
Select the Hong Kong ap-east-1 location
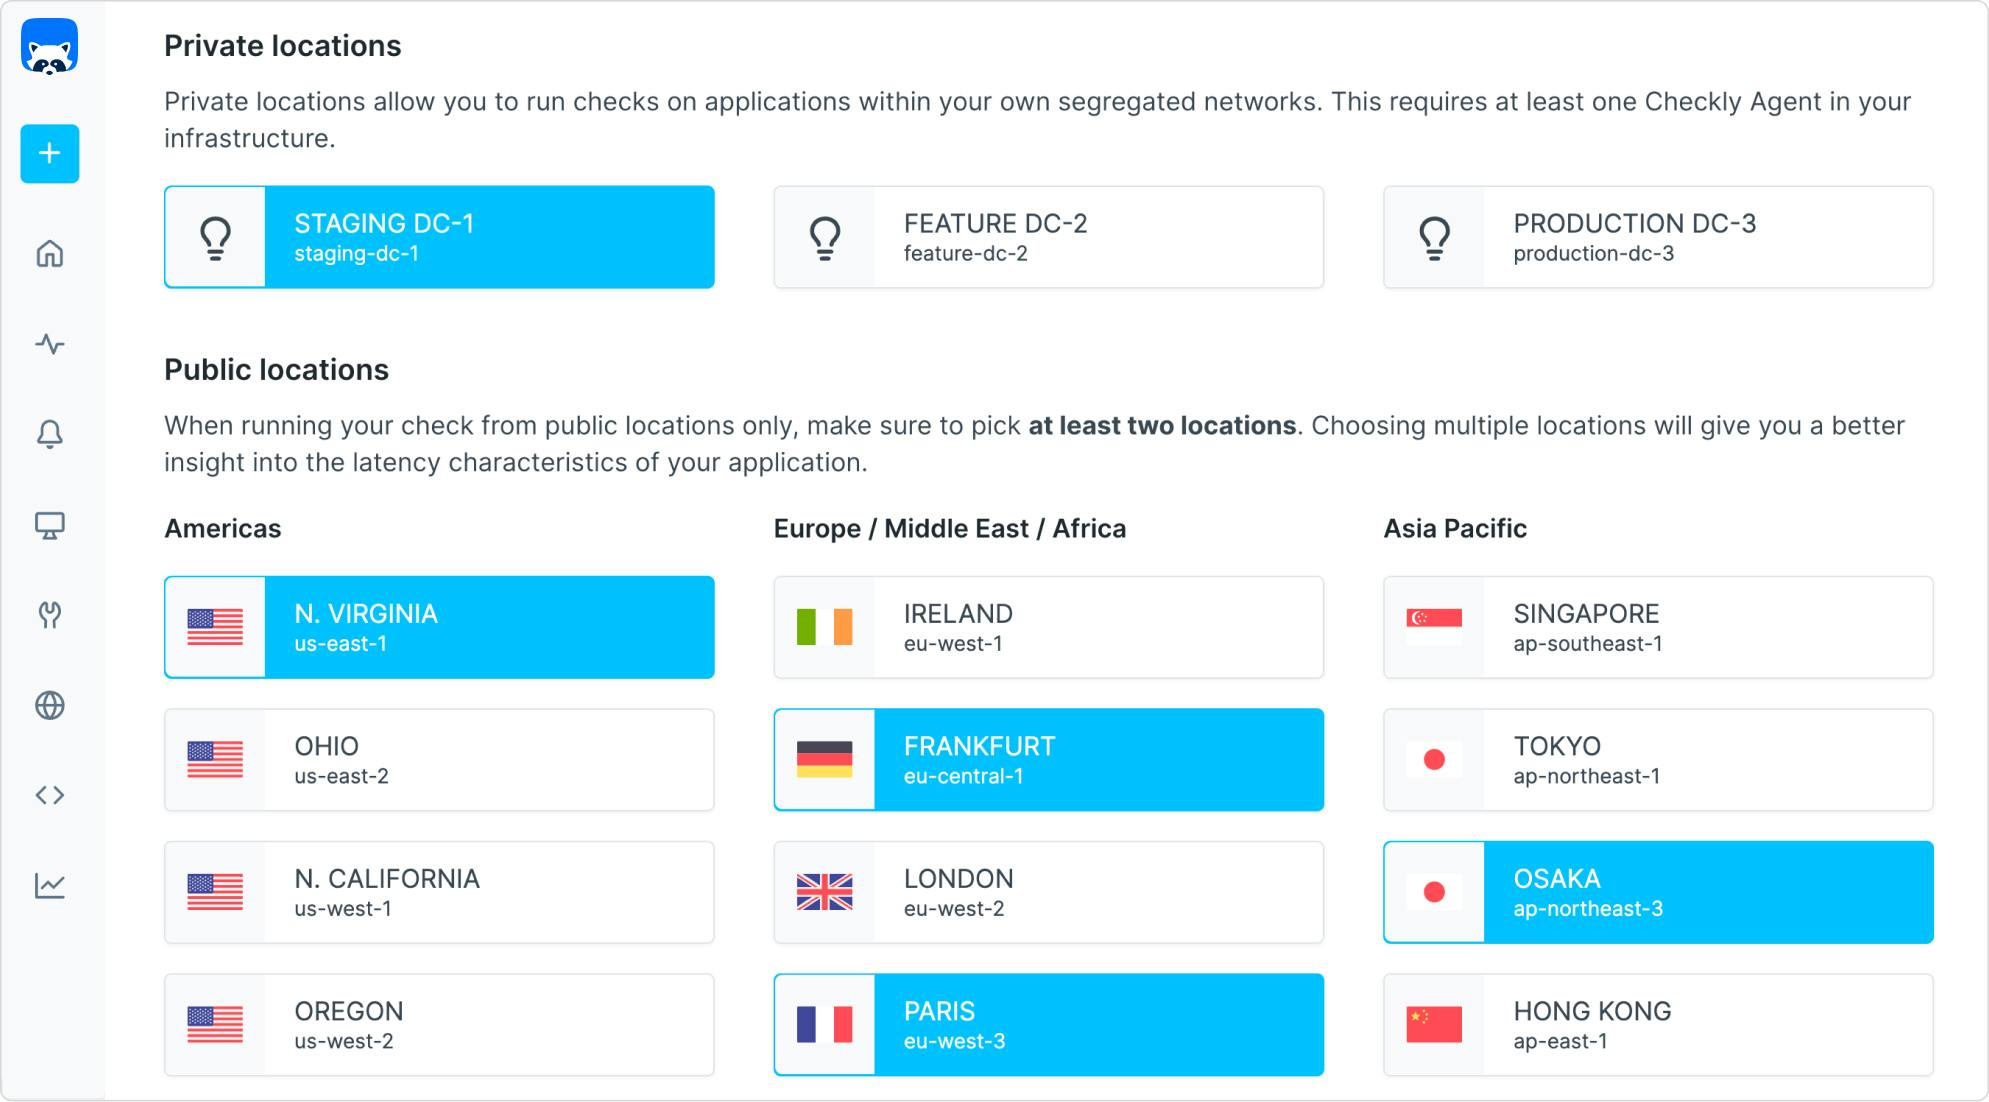coord(1657,1025)
